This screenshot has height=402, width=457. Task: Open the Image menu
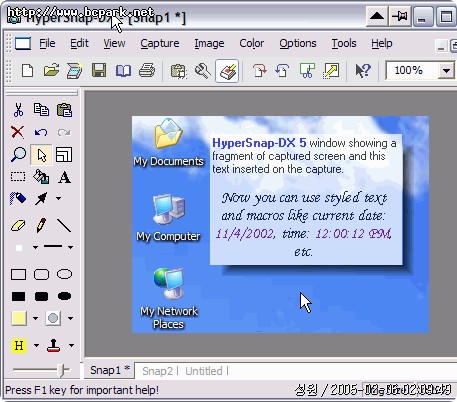(x=209, y=43)
